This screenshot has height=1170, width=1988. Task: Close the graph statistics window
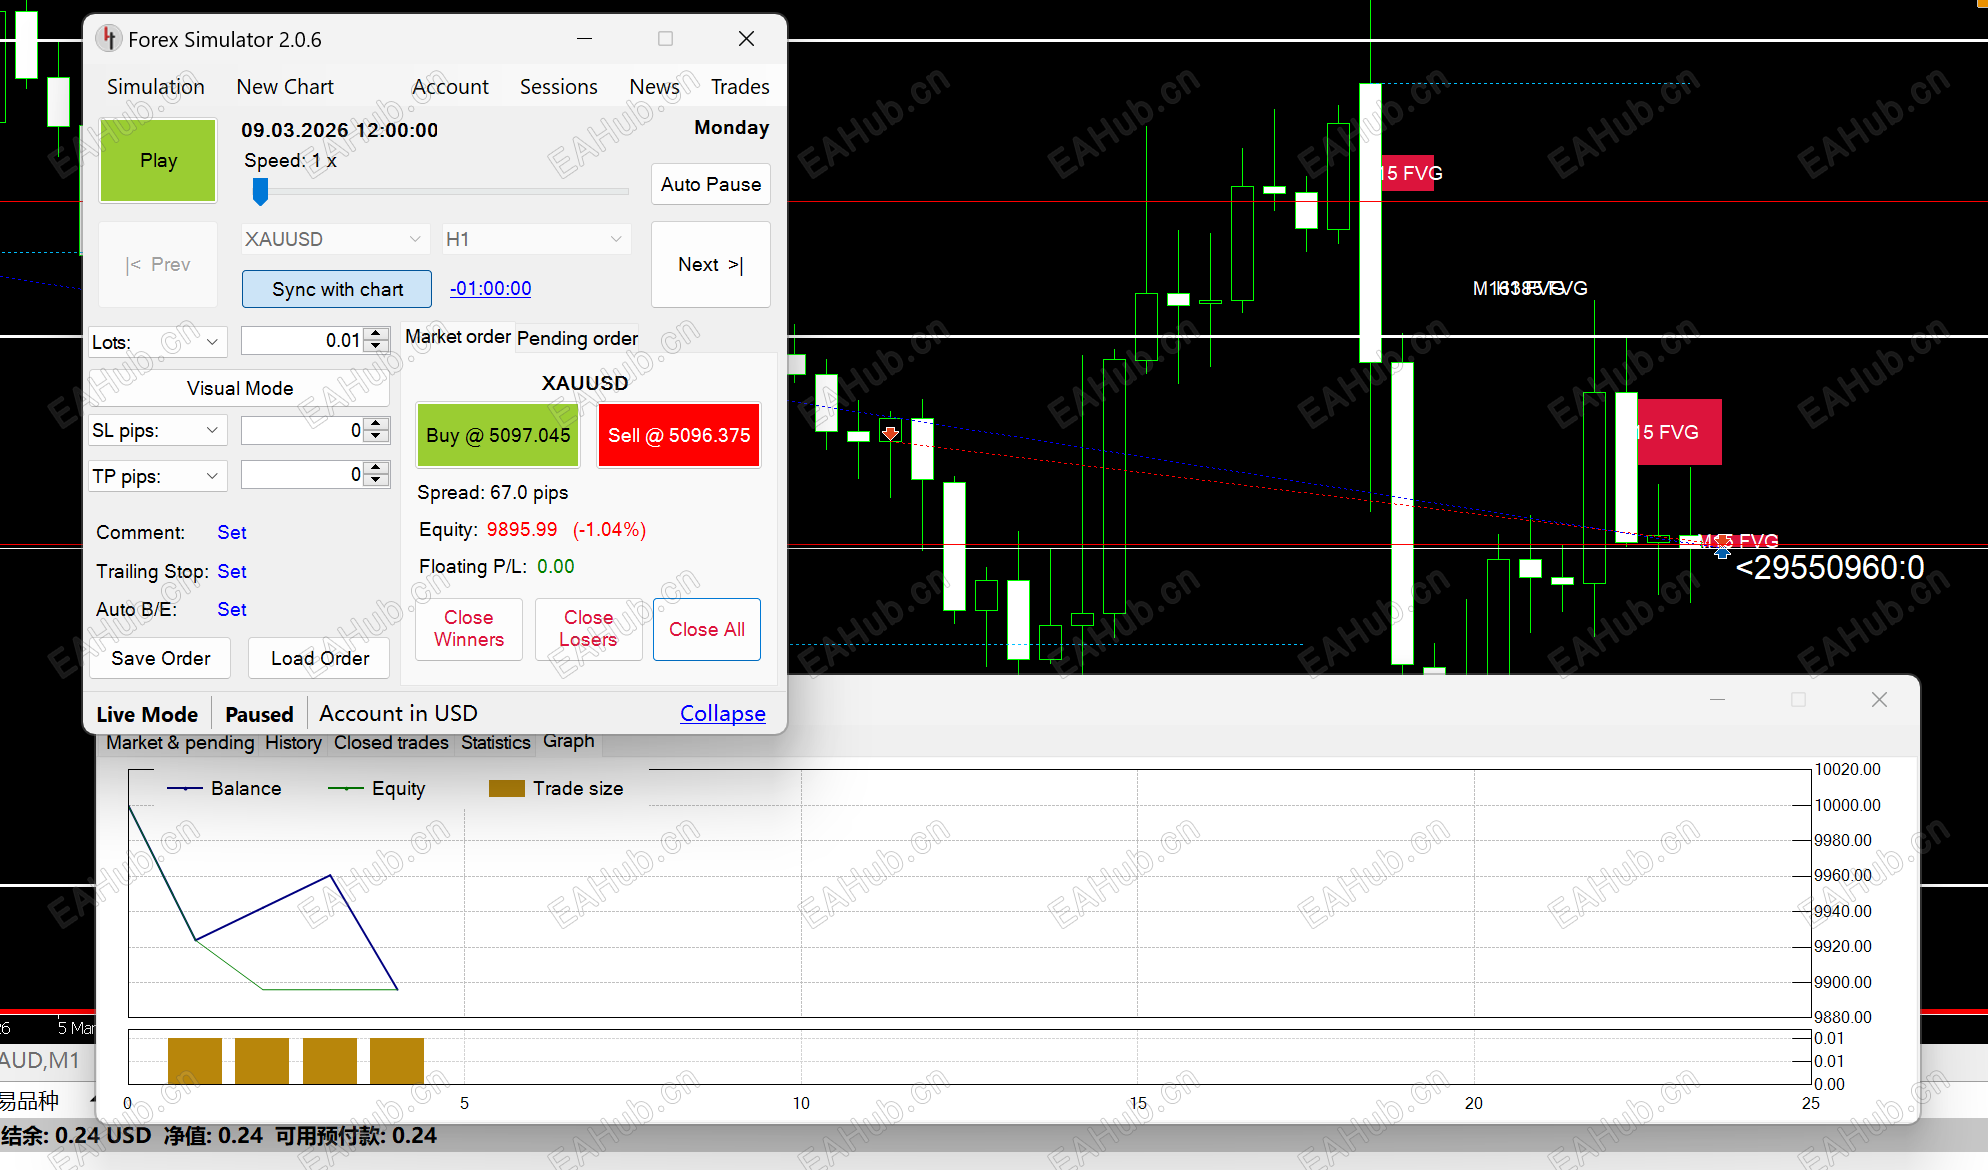coord(1879,700)
